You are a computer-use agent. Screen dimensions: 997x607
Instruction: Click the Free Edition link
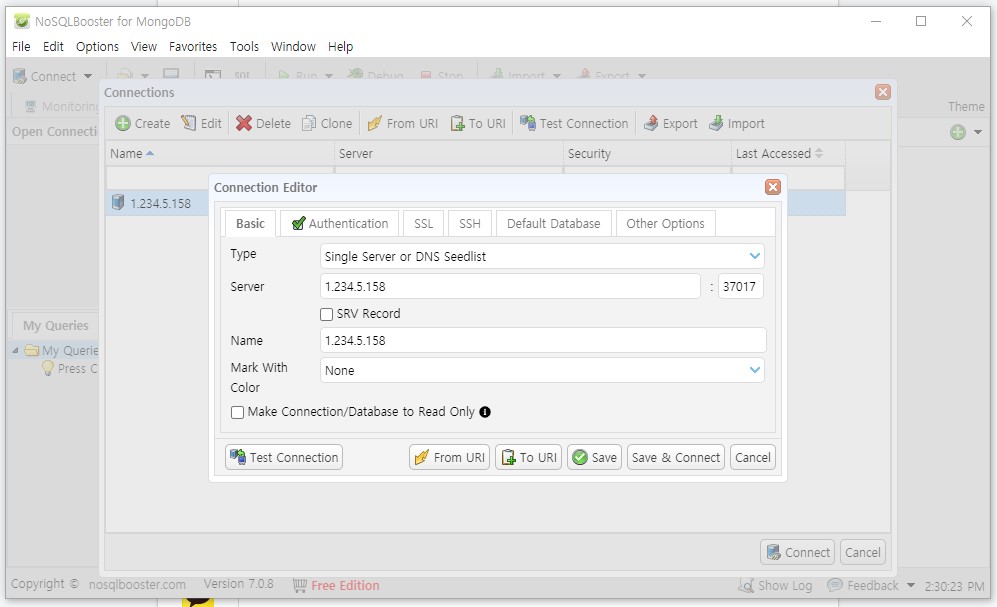coord(345,585)
